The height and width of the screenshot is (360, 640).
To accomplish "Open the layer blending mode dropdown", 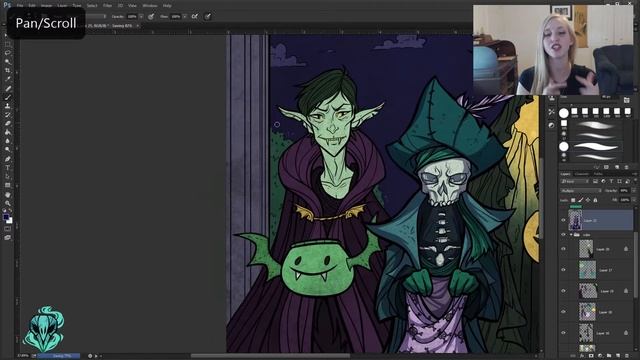I will [581, 191].
